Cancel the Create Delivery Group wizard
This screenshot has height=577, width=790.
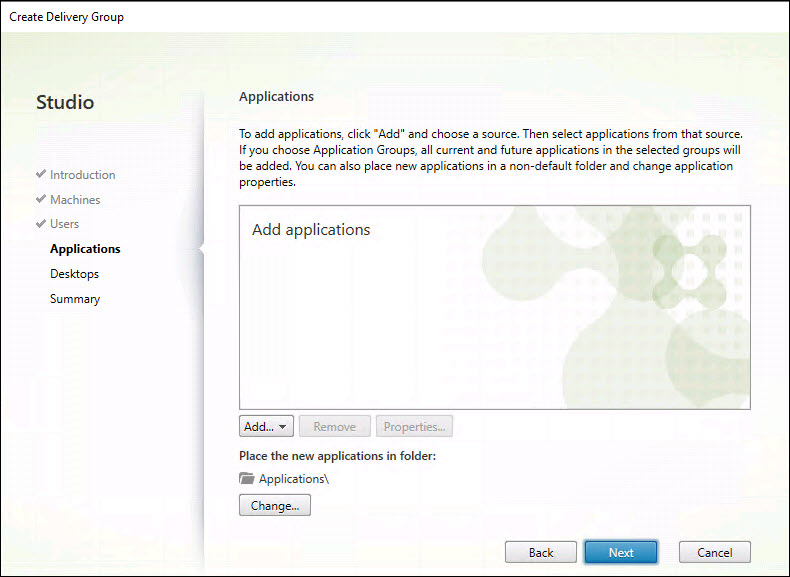pyautogui.click(x=714, y=552)
